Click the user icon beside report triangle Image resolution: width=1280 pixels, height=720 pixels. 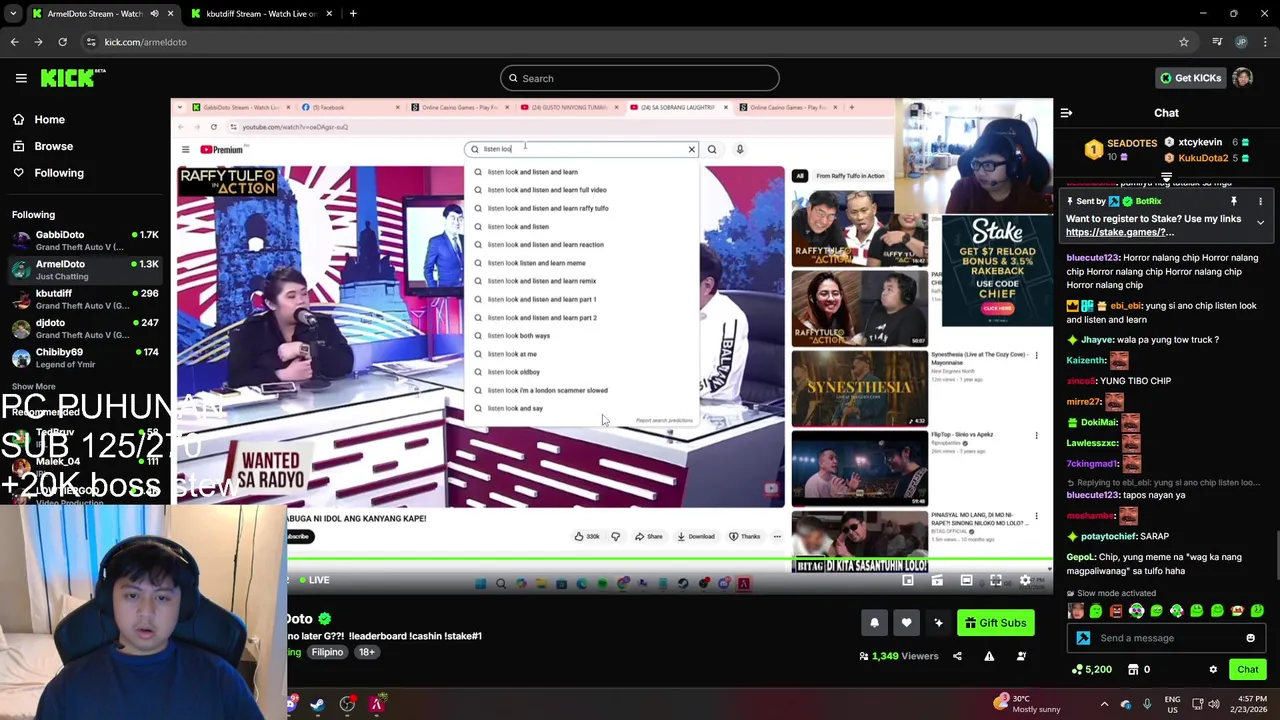coord(1021,656)
